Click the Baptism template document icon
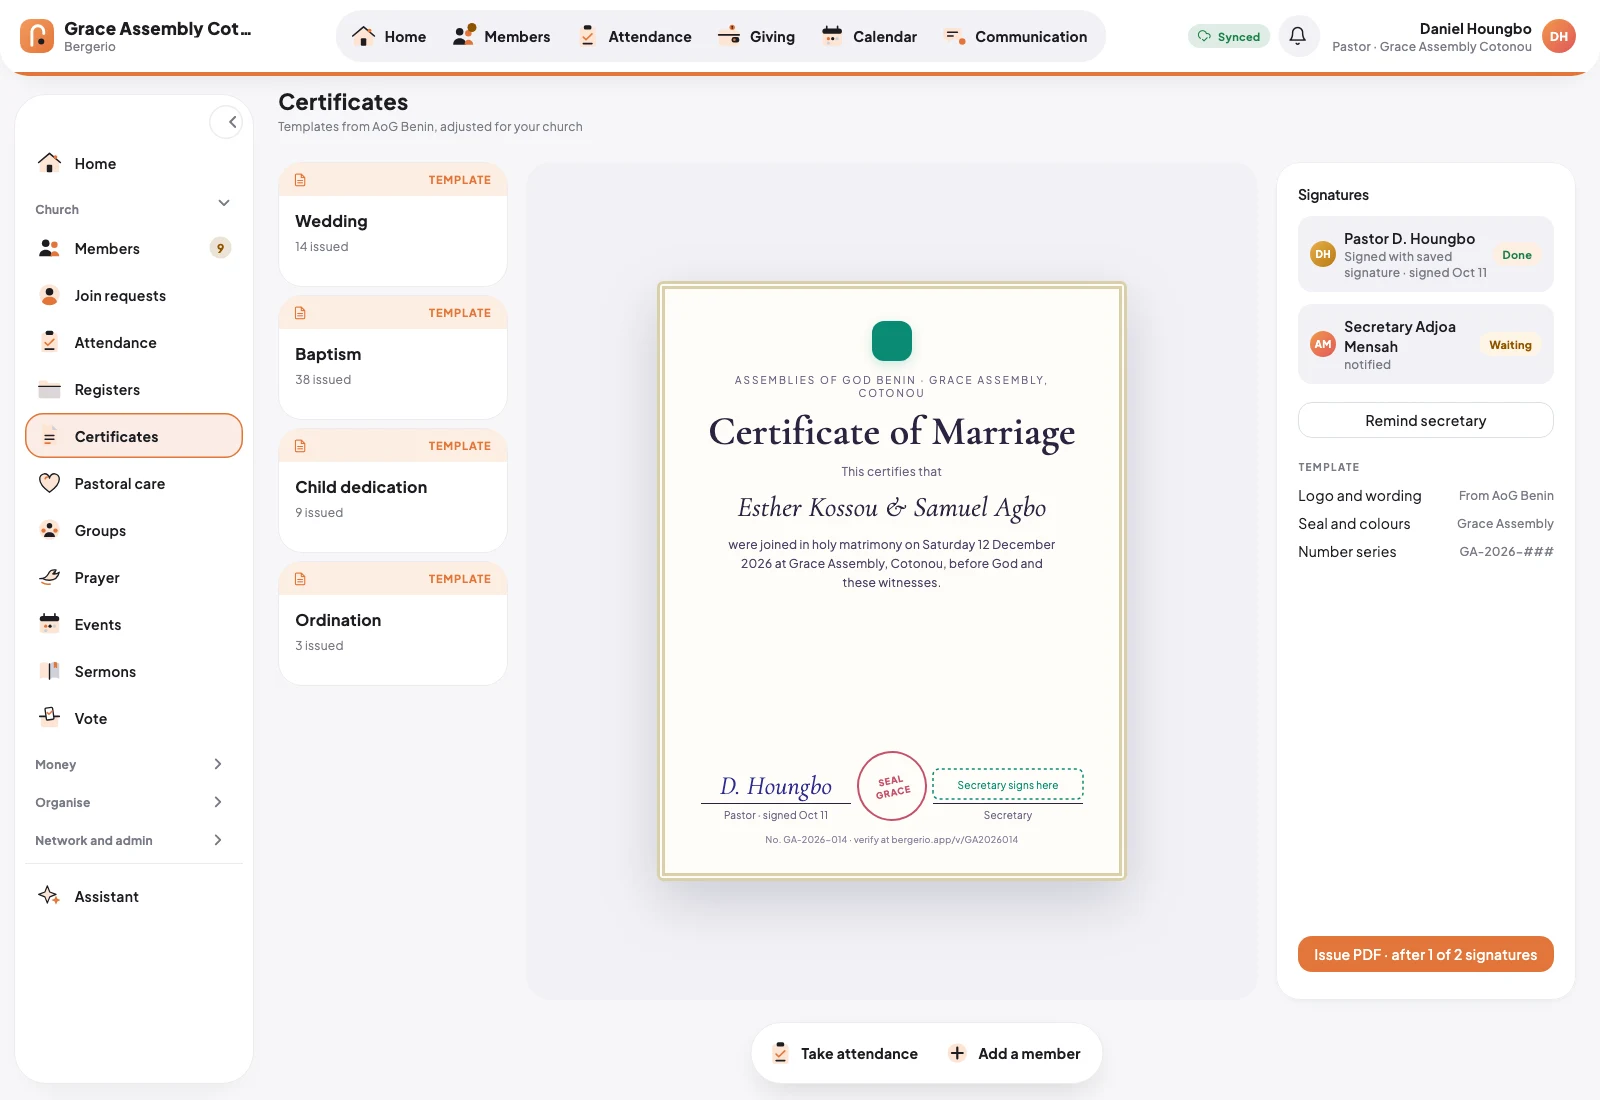Screen dimensions: 1600x1100 click(x=300, y=313)
